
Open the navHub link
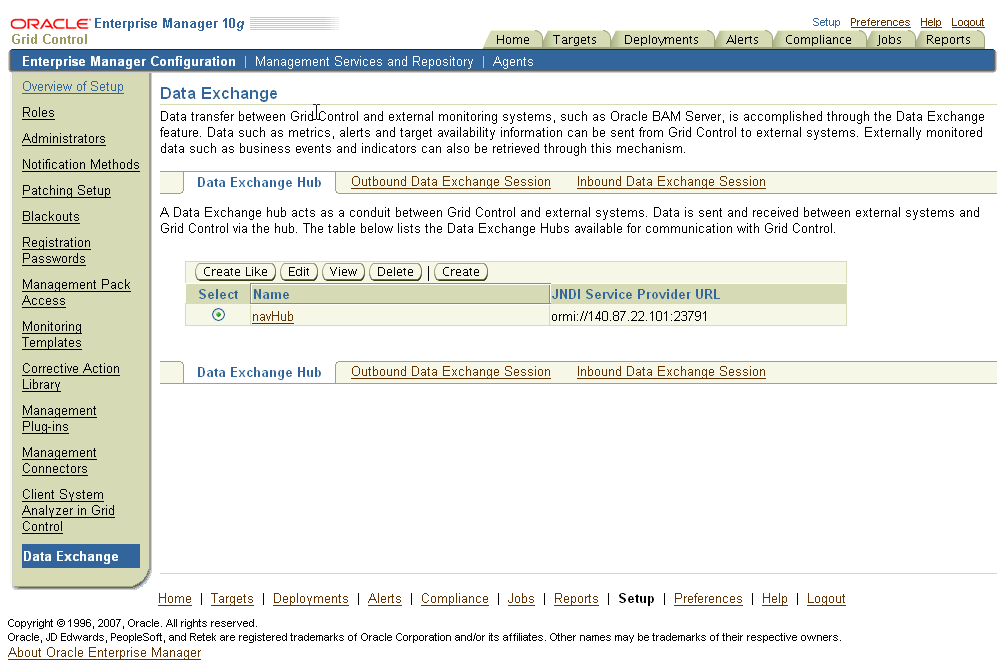[273, 317]
